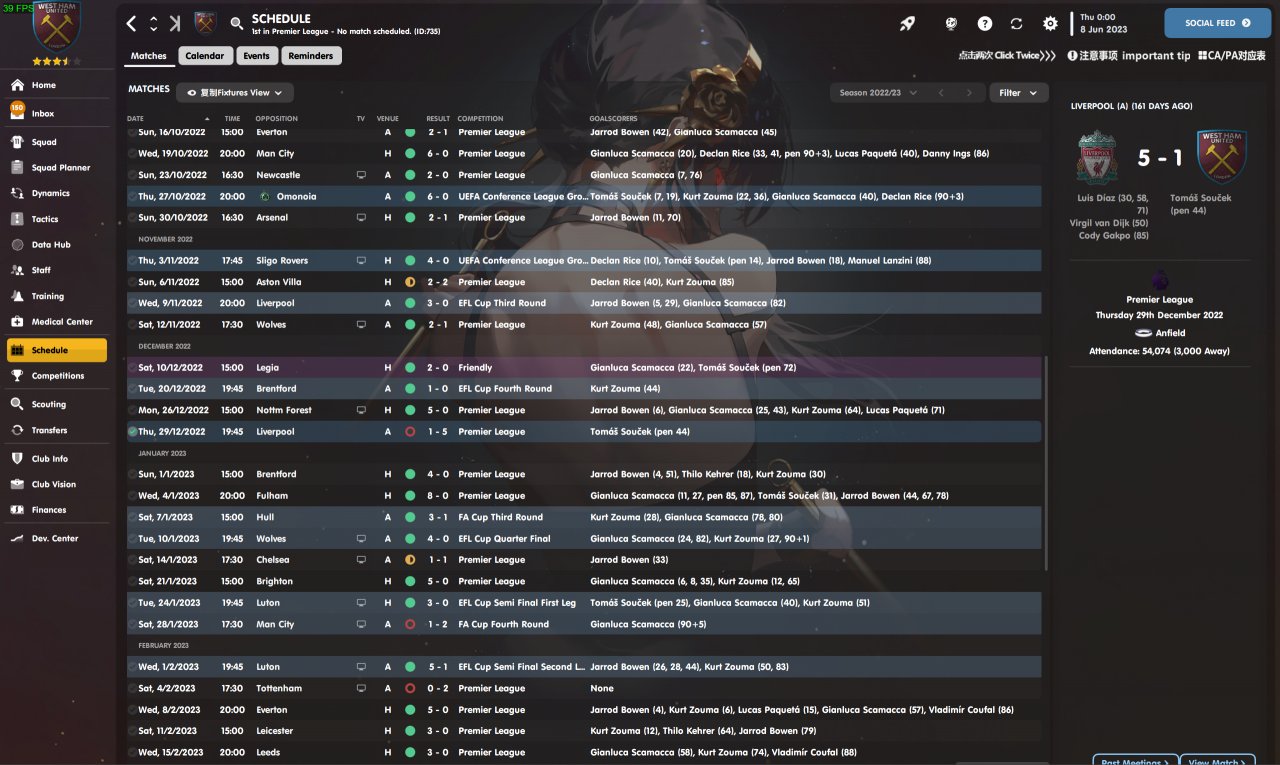Click the TV icon in the Newcastle row
Viewport: 1280px width, 765px height.
361,175
